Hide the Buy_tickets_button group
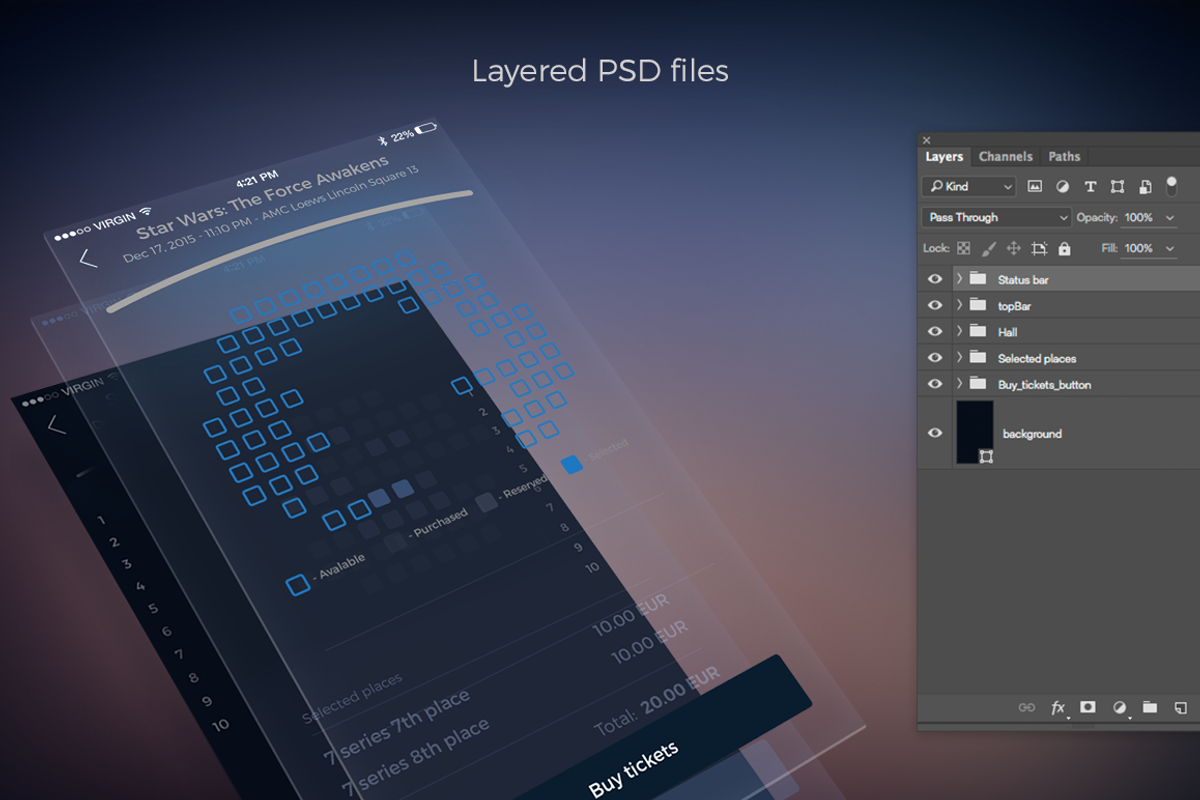This screenshot has width=1200, height=800. click(935, 384)
